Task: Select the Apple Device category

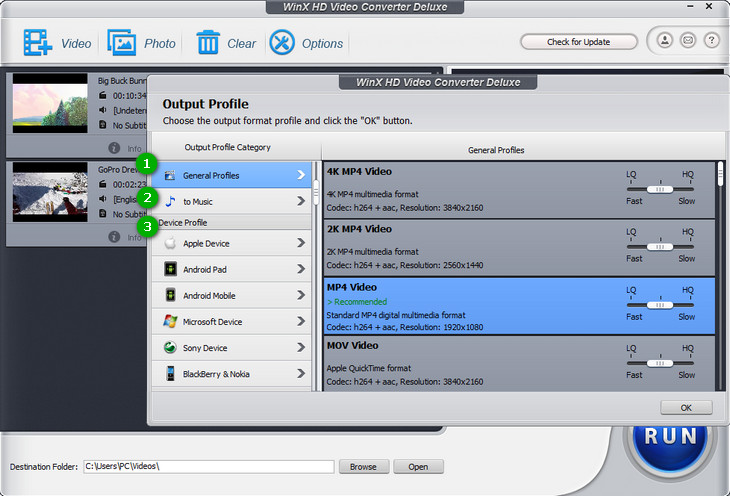Action: pyautogui.click(x=231, y=243)
